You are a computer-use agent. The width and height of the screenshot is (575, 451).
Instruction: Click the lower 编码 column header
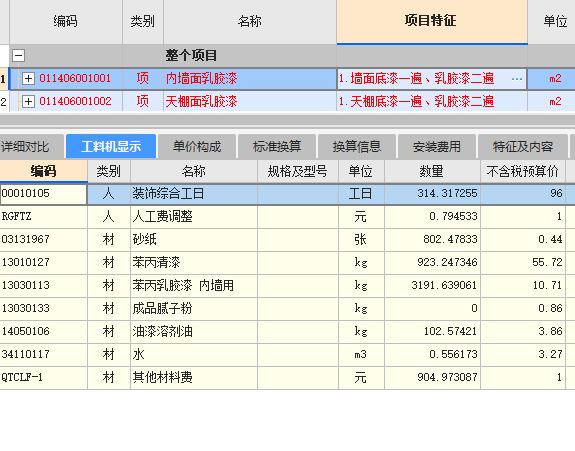[x=43, y=171]
